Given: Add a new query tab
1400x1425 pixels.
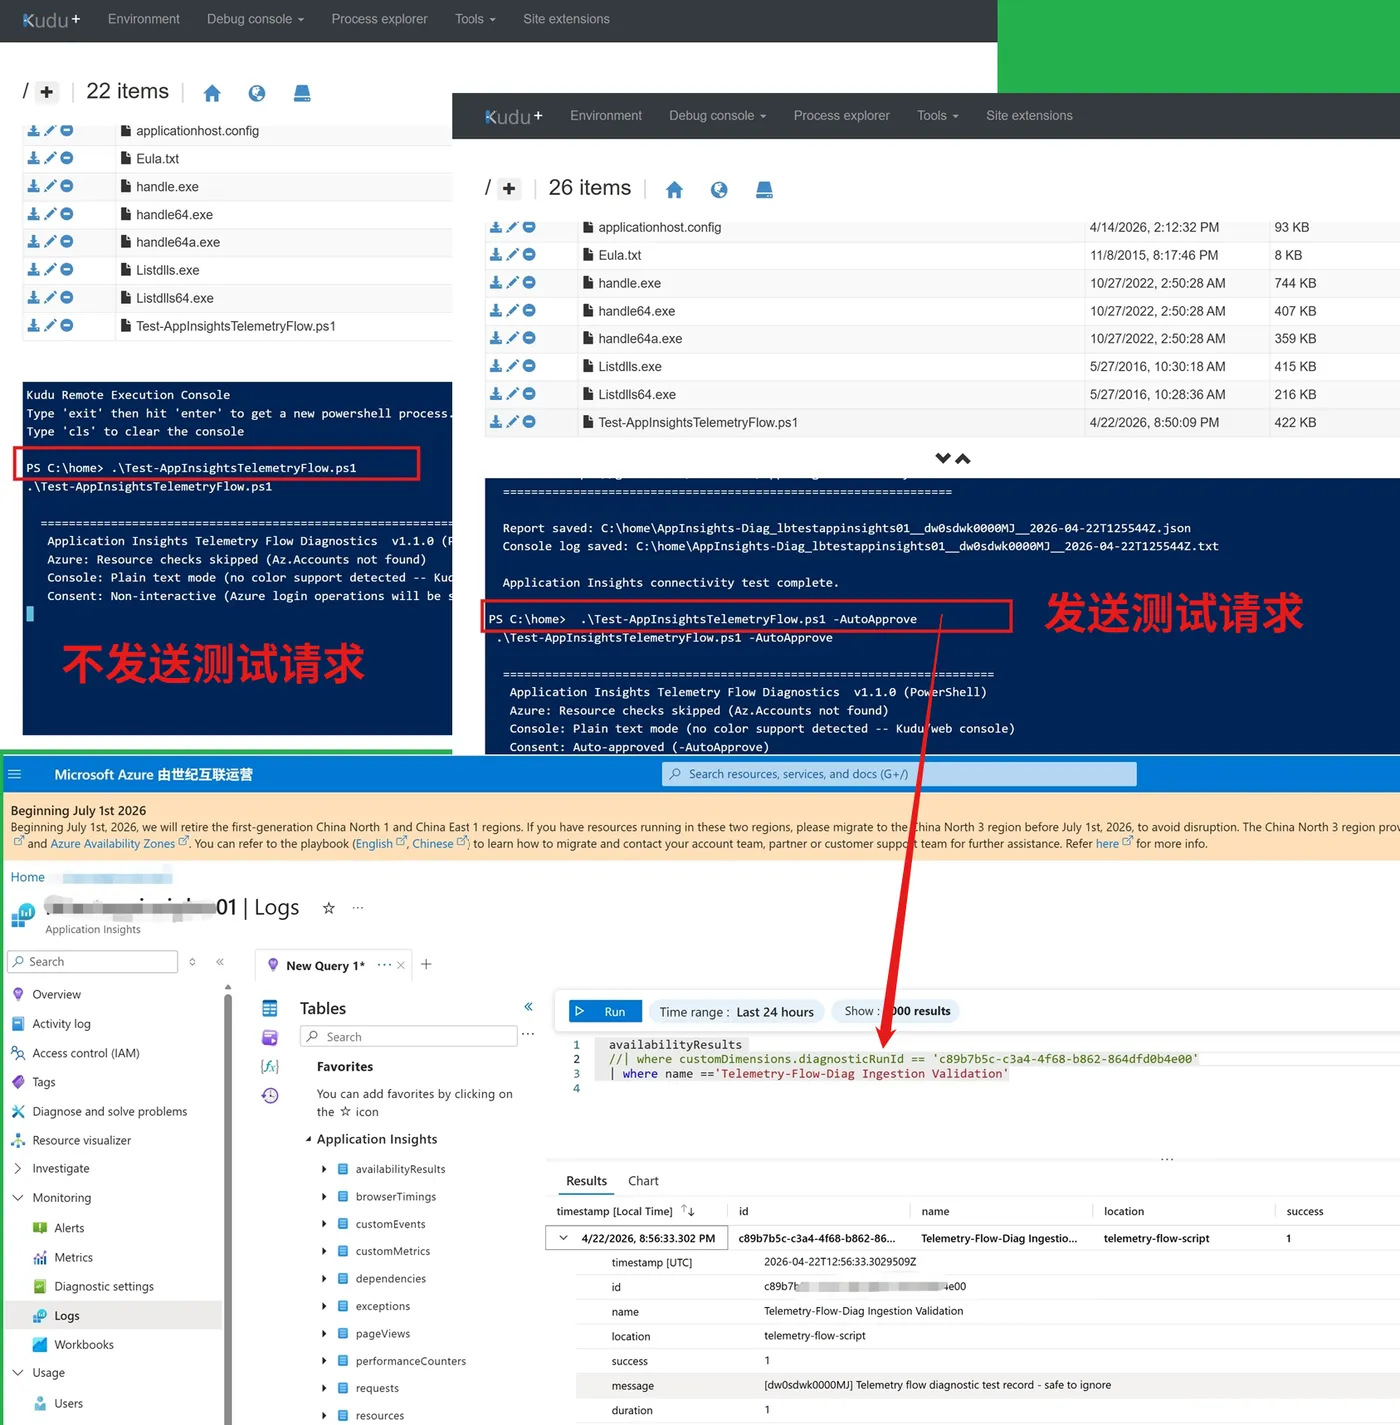Looking at the screenshot, I should coord(426,964).
